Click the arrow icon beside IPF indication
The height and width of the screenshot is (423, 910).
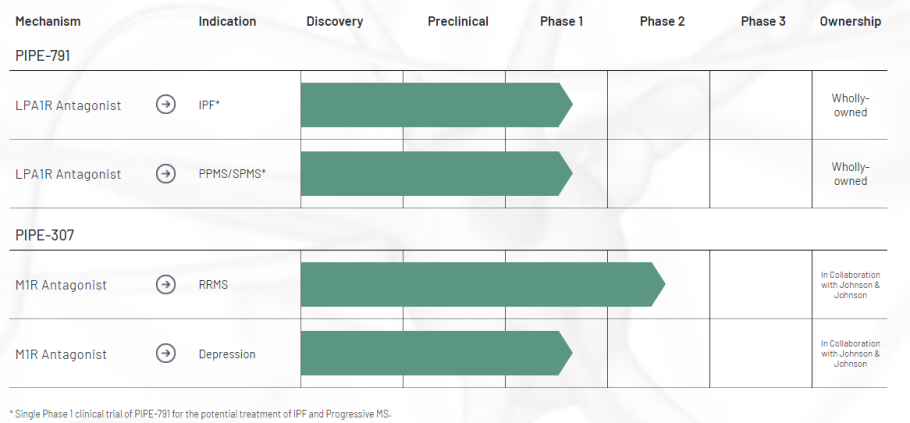pyautogui.click(x=166, y=105)
